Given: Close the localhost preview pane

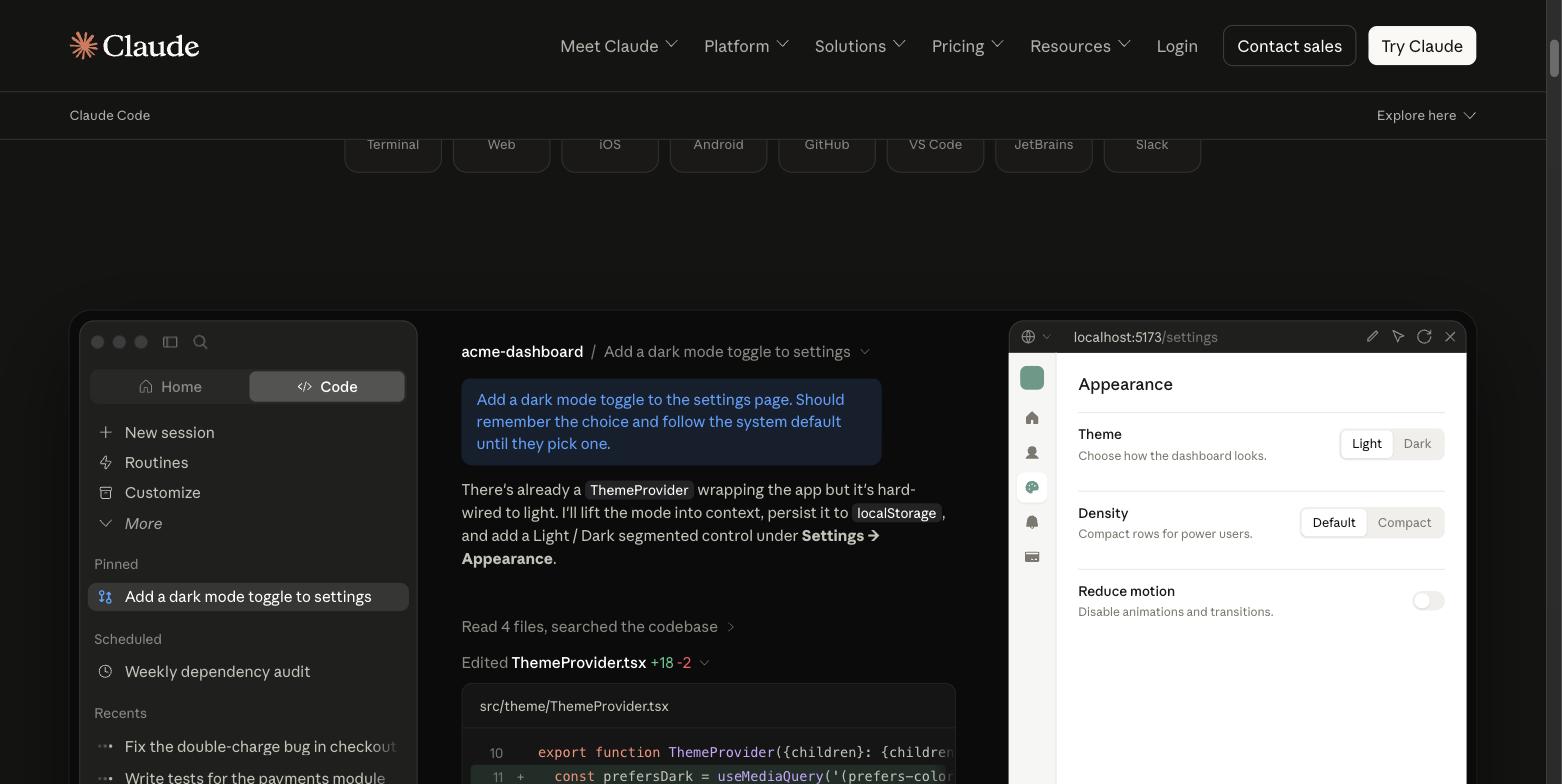Looking at the screenshot, I should pyautogui.click(x=1450, y=337).
